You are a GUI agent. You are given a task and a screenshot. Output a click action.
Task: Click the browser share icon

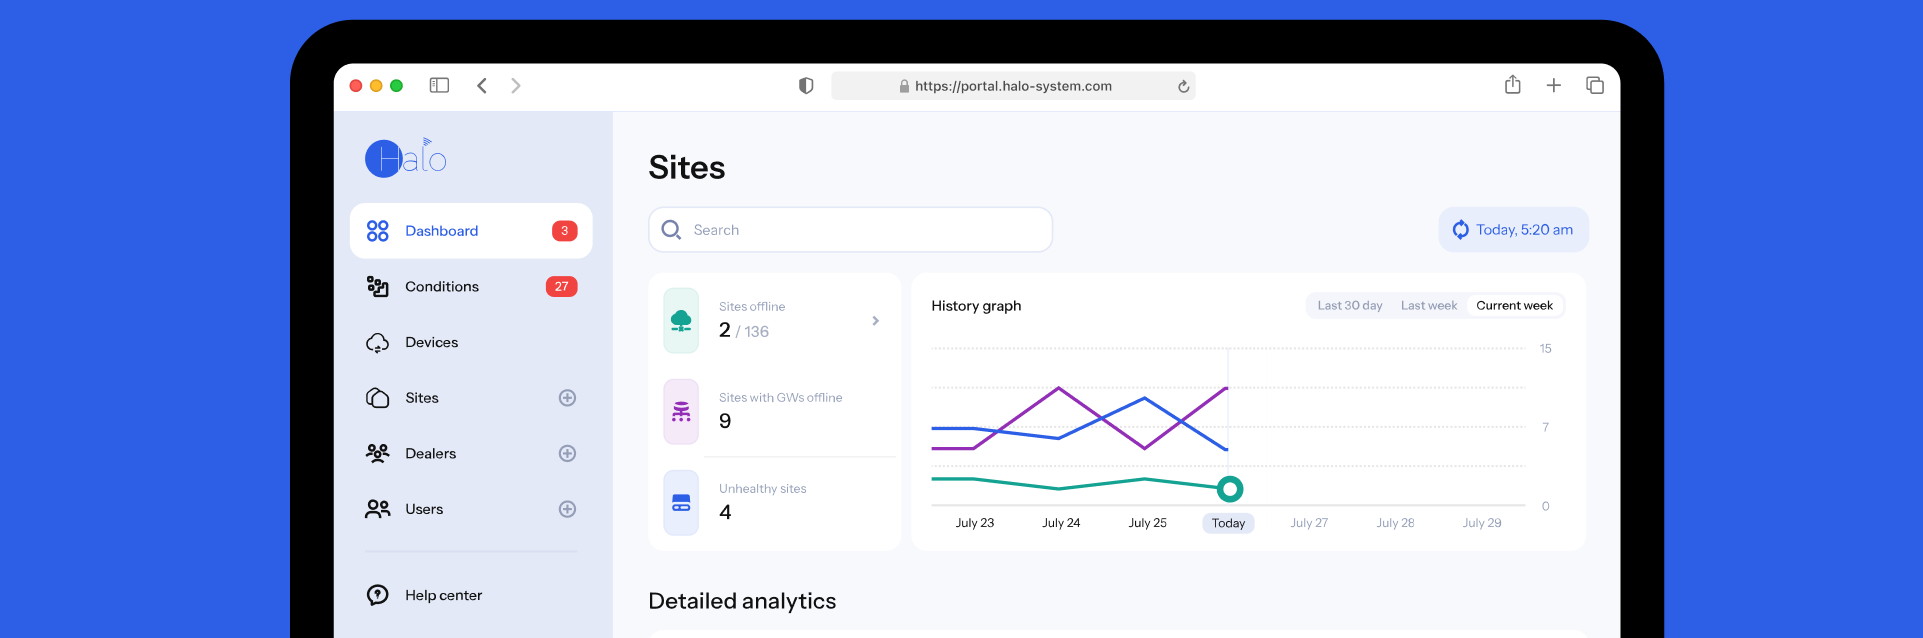(1513, 85)
